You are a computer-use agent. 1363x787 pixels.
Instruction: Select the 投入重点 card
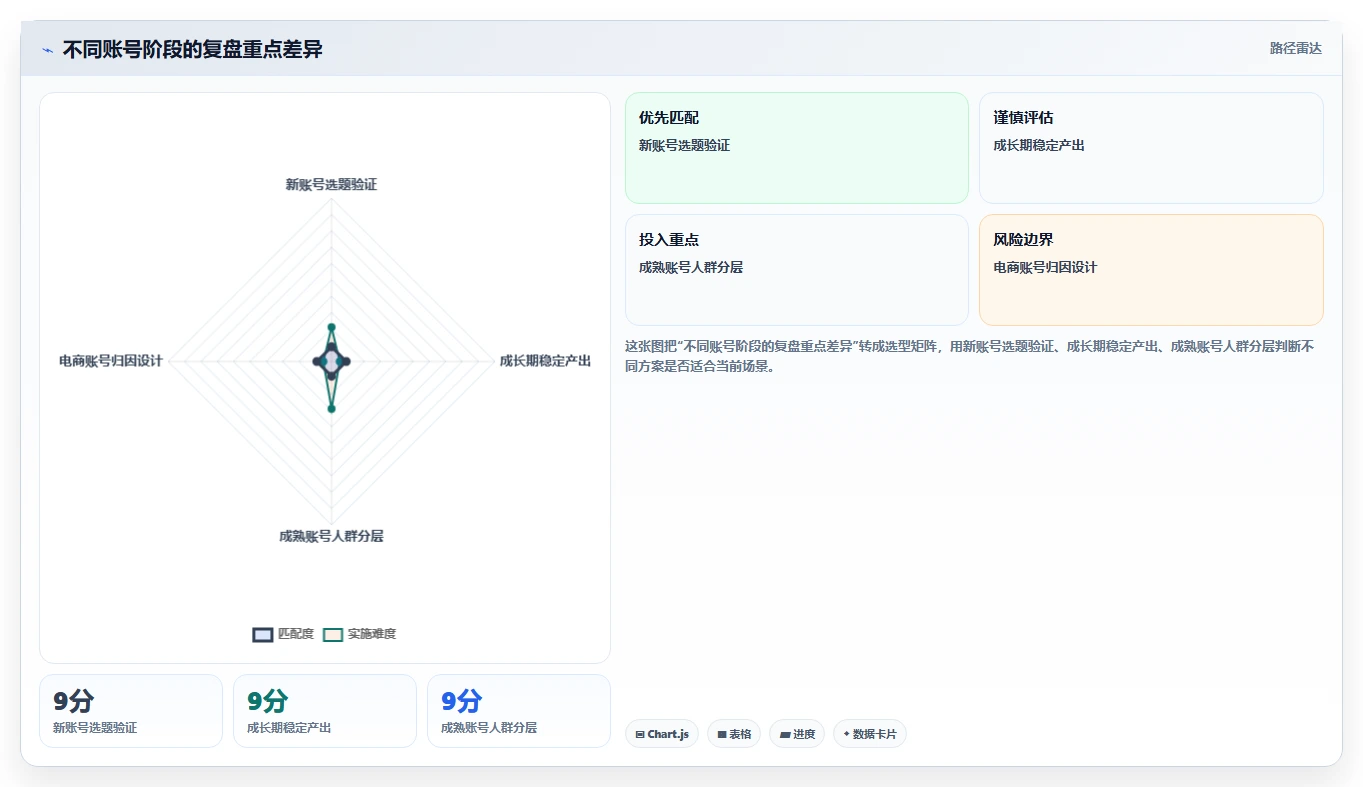pyautogui.click(x=797, y=270)
